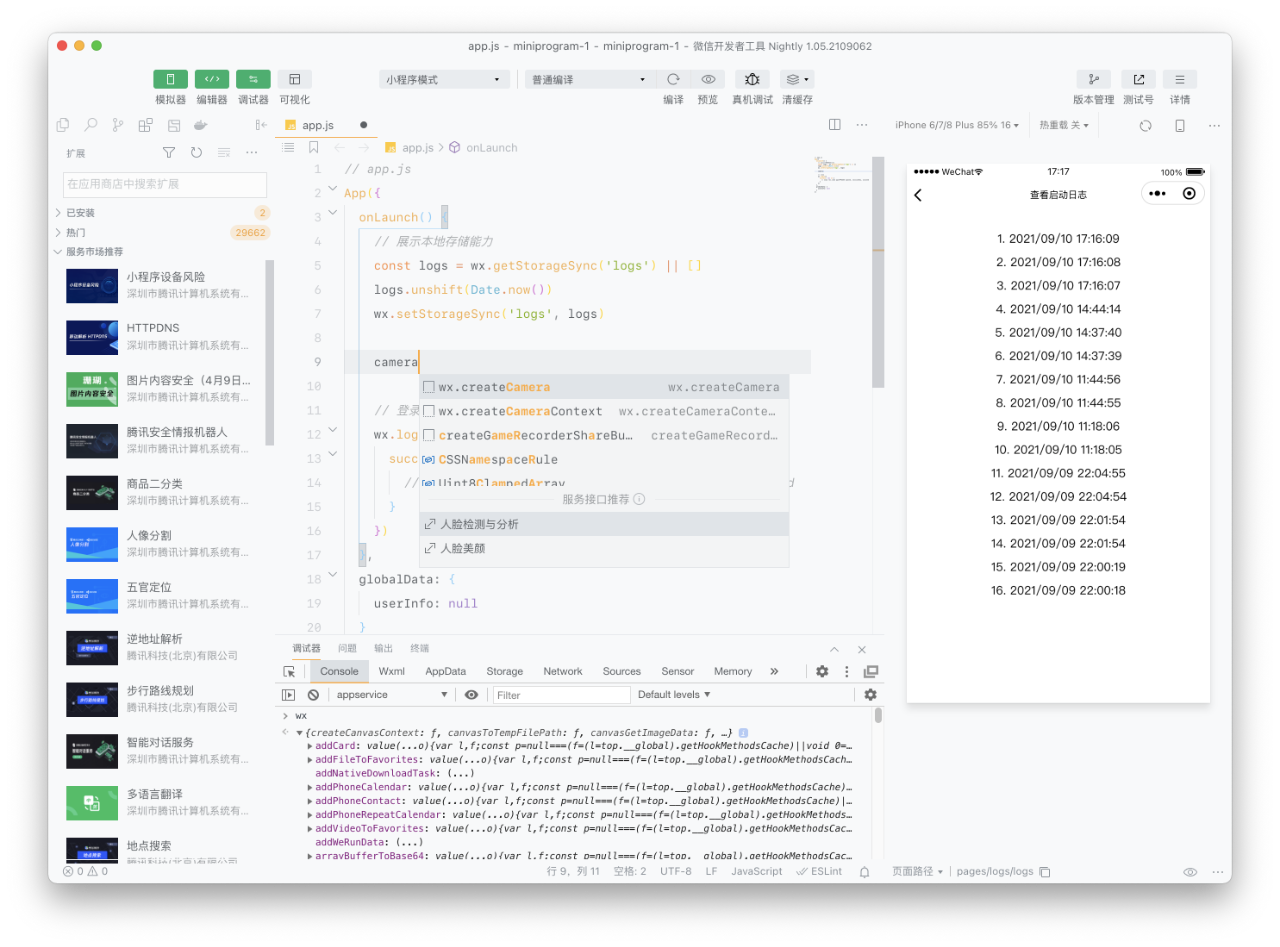This screenshot has width=1280, height=947.
Task: Toggle the live expression eye icon in console
Action: (471, 694)
